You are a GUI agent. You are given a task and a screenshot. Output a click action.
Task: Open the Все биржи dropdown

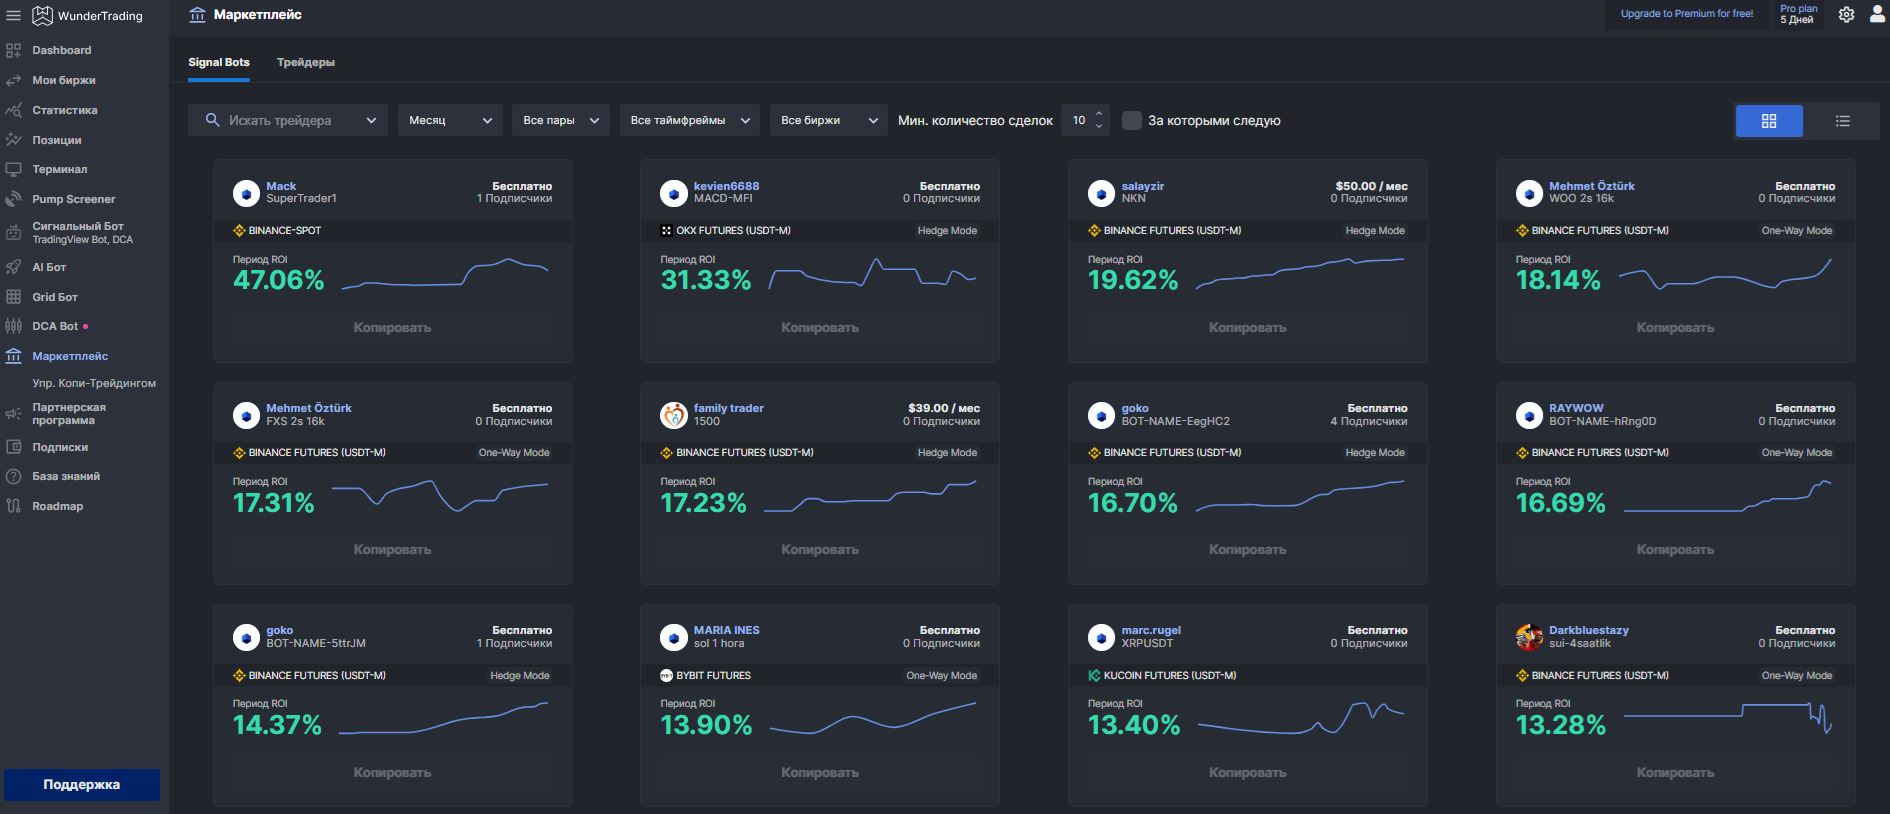click(829, 120)
